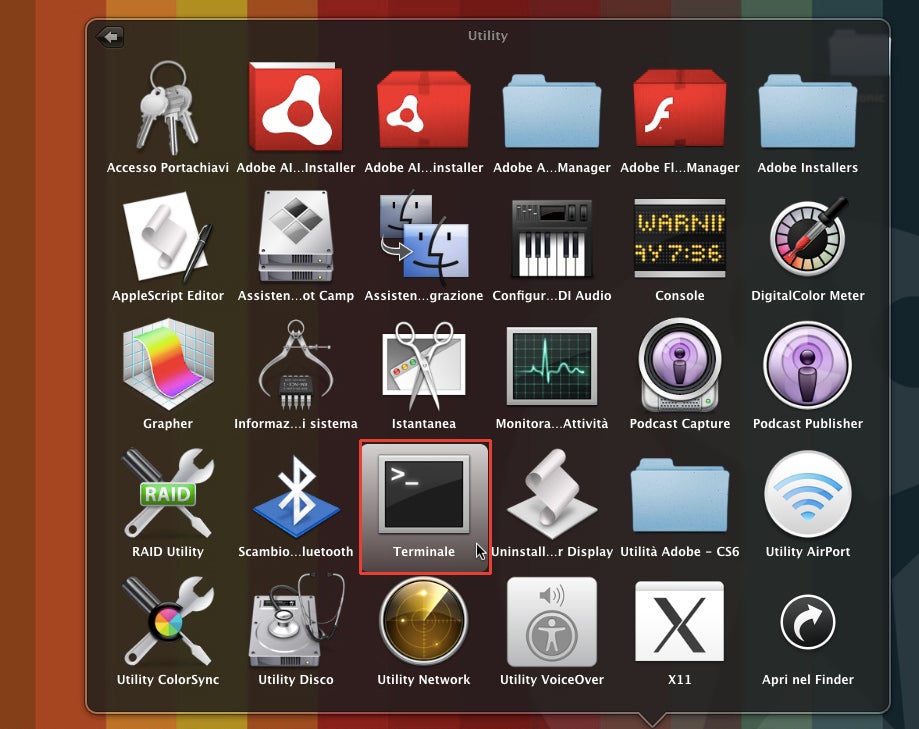Screen dimensions: 919x729
Task: Open Assistente Boot Camp
Action: coord(296,236)
